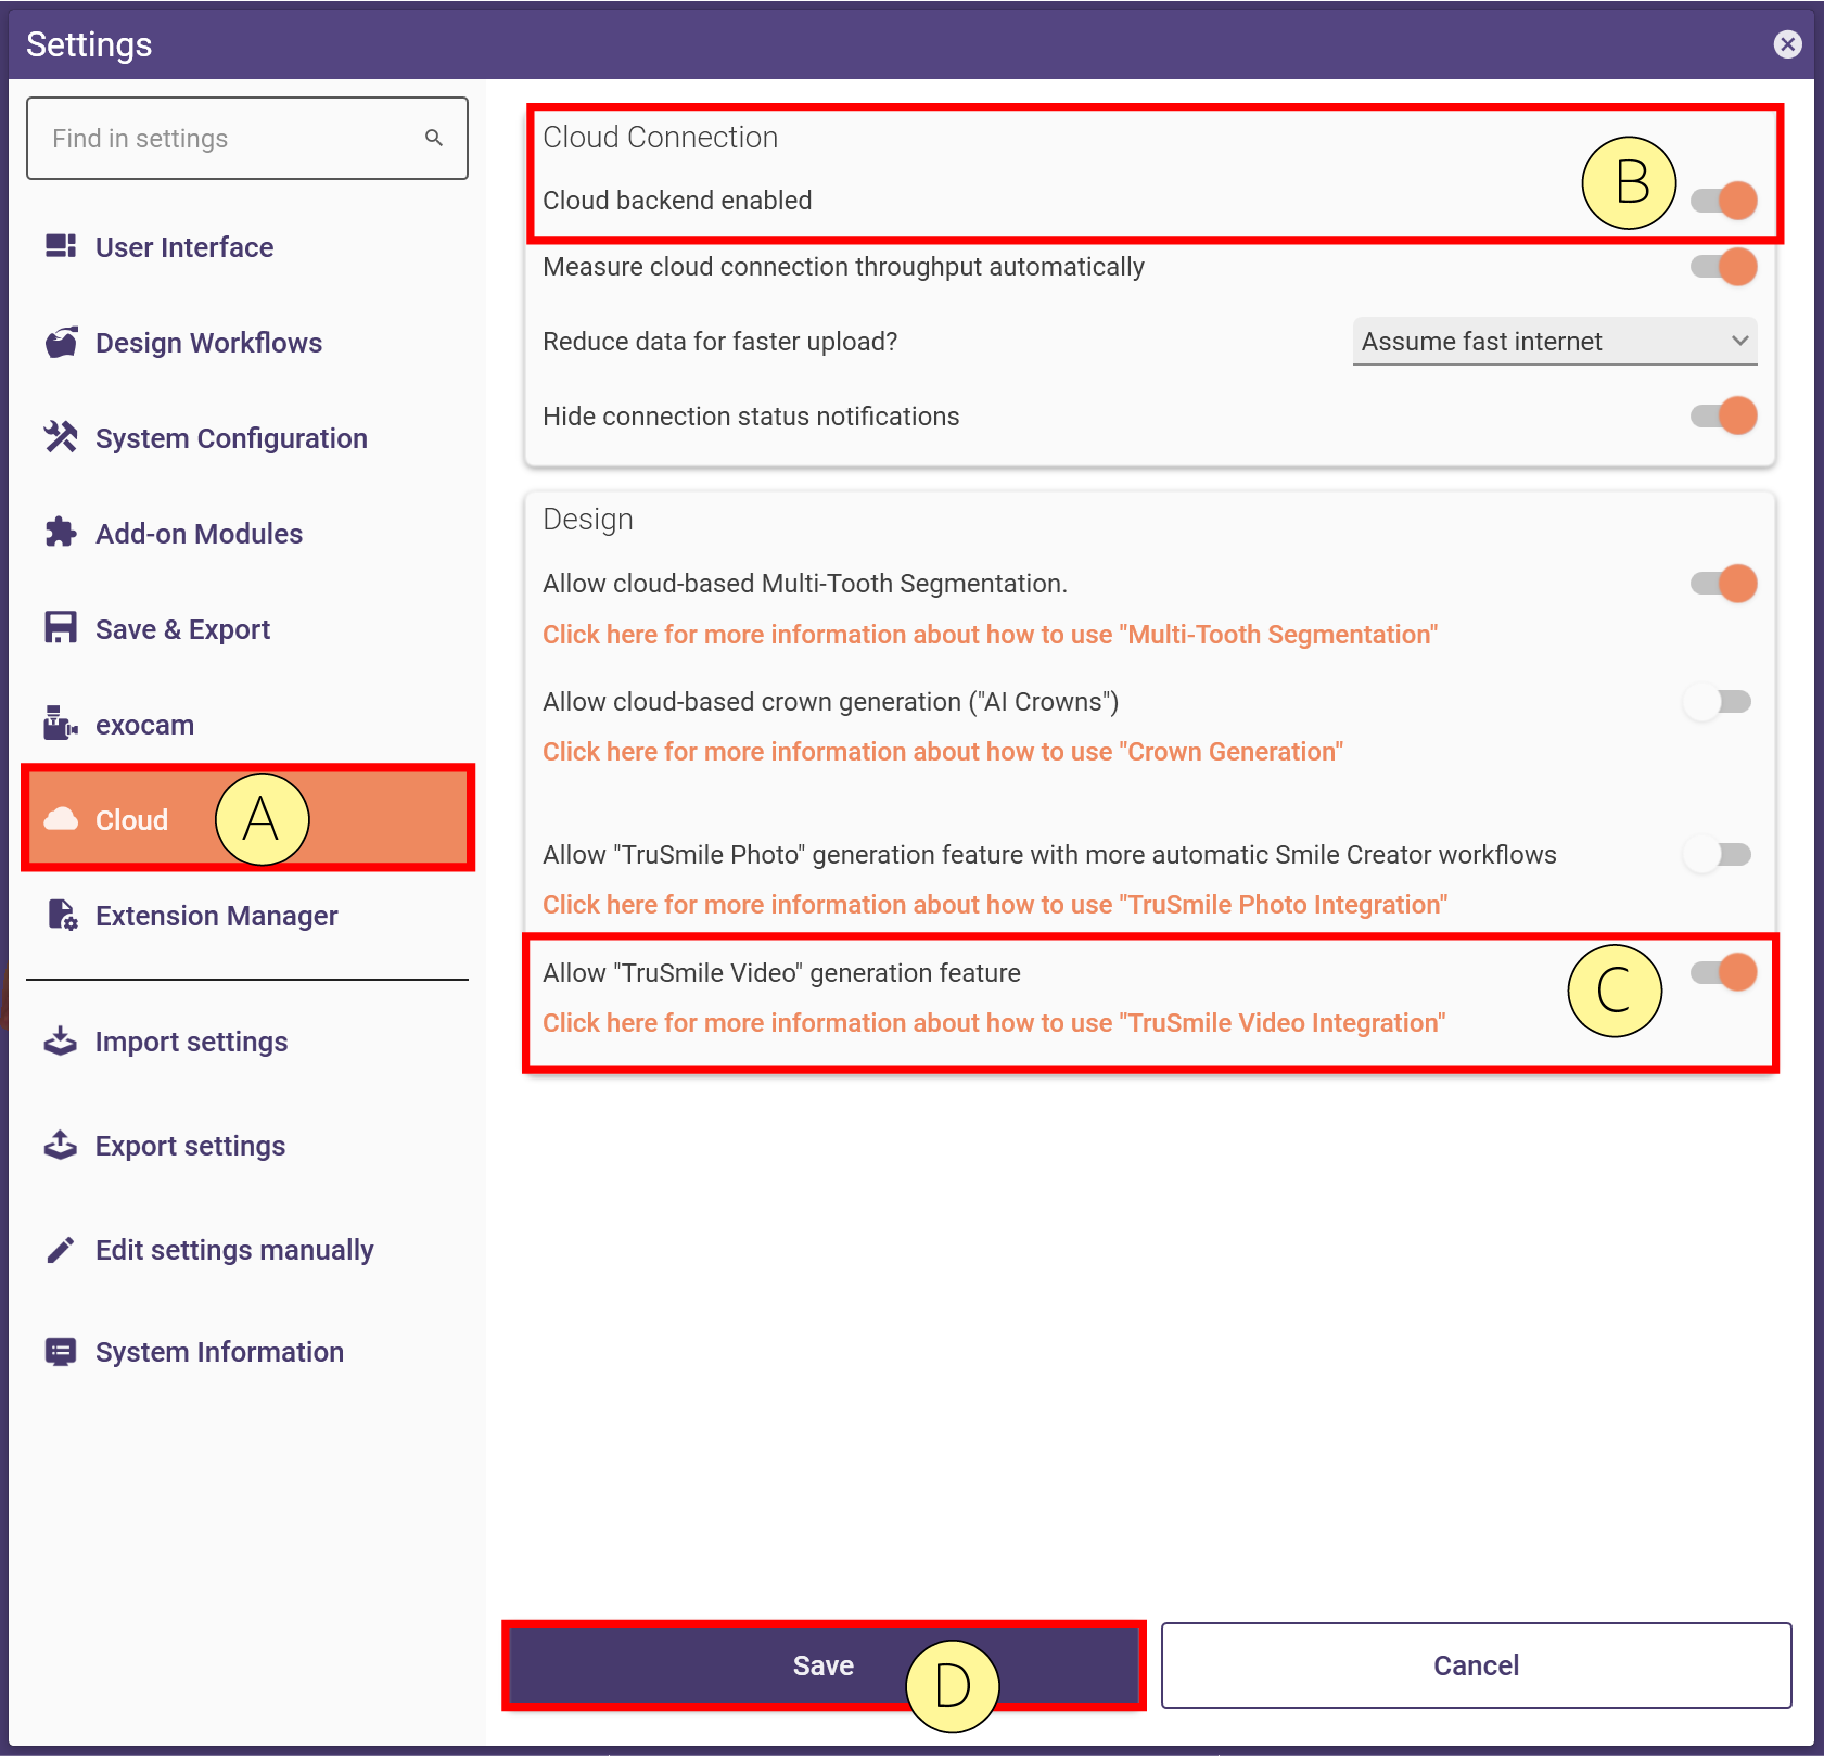Click the System Configuration tools icon
The width and height of the screenshot is (1825, 1756).
coord(61,437)
